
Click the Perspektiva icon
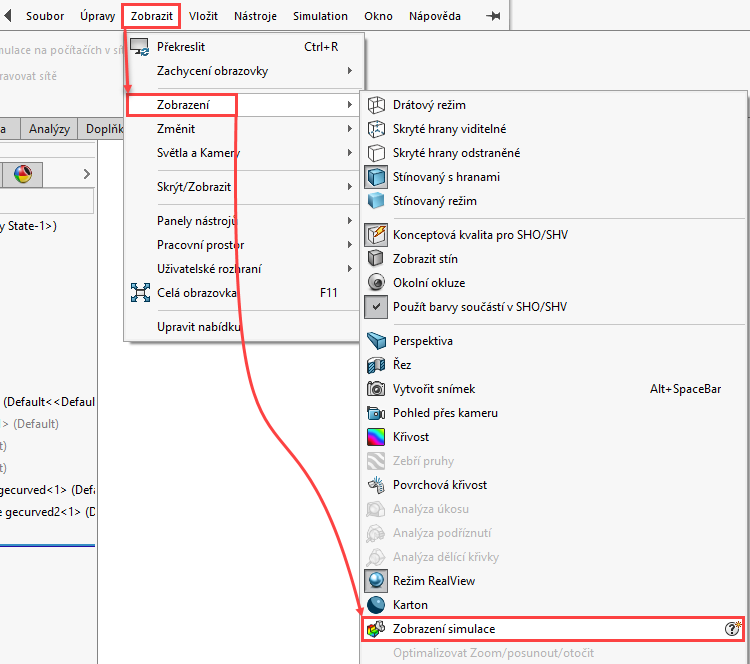point(376,341)
